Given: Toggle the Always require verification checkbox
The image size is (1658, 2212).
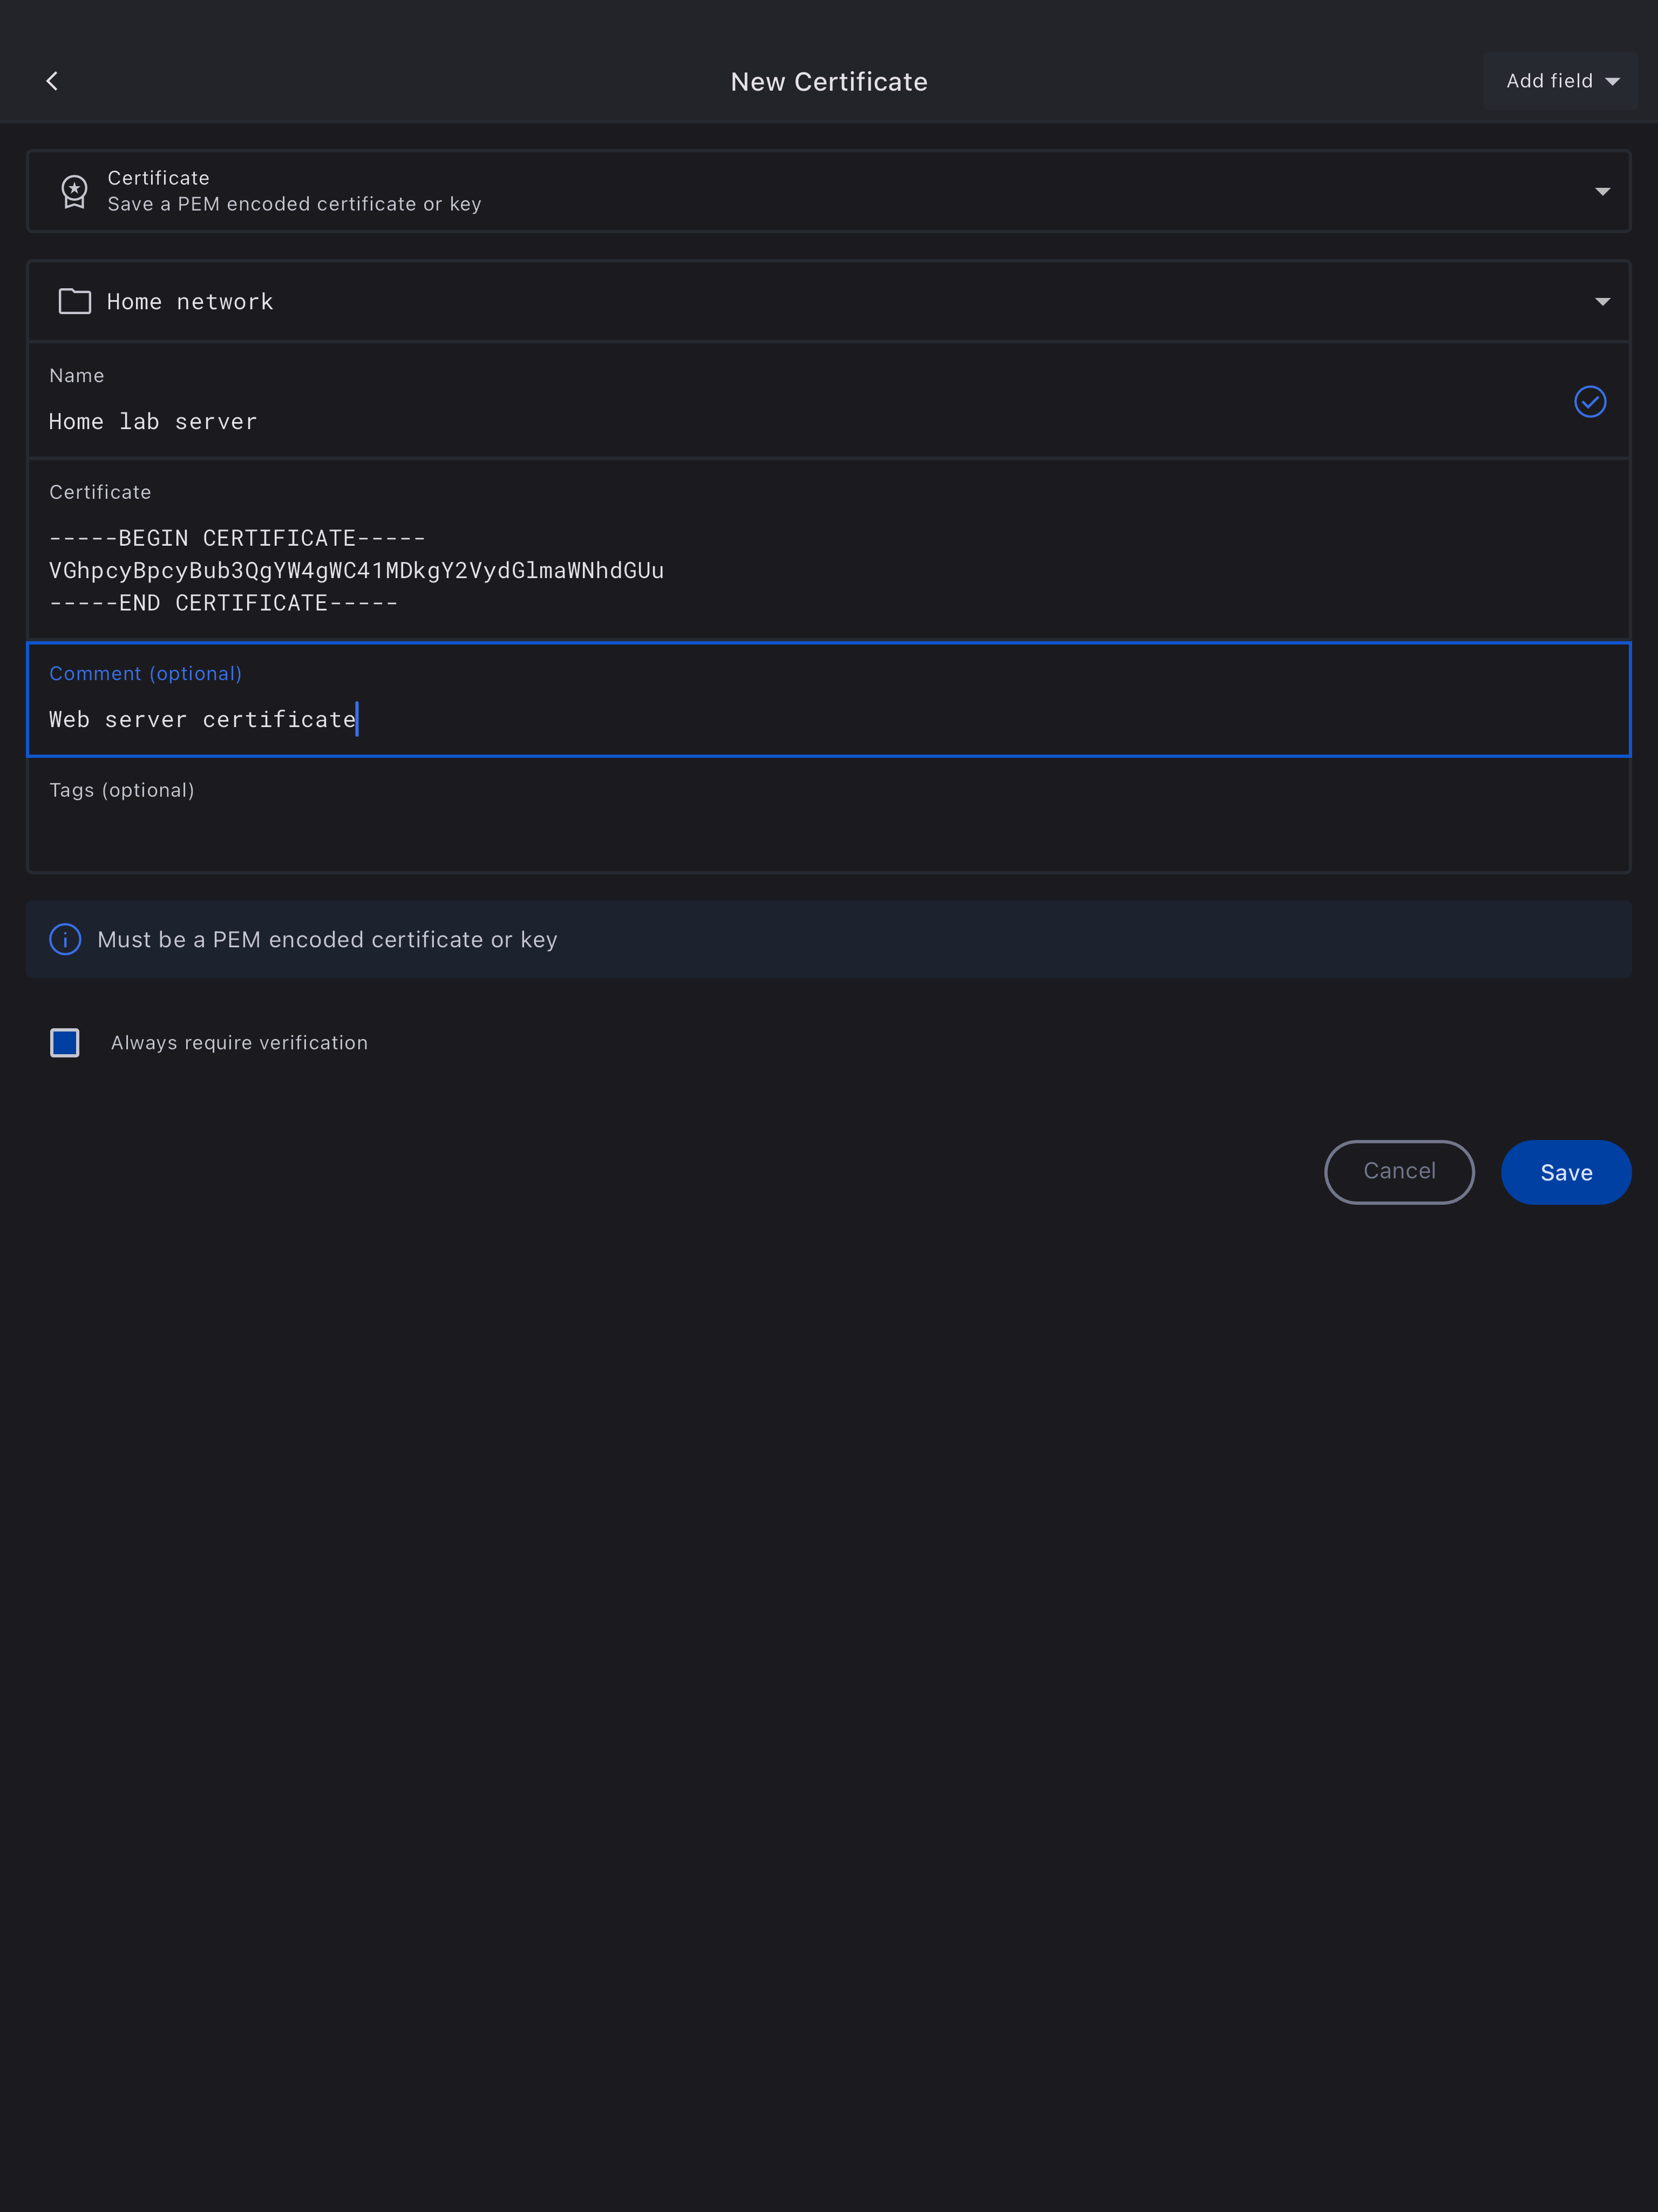Looking at the screenshot, I should pyautogui.click(x=65, y=1042).
